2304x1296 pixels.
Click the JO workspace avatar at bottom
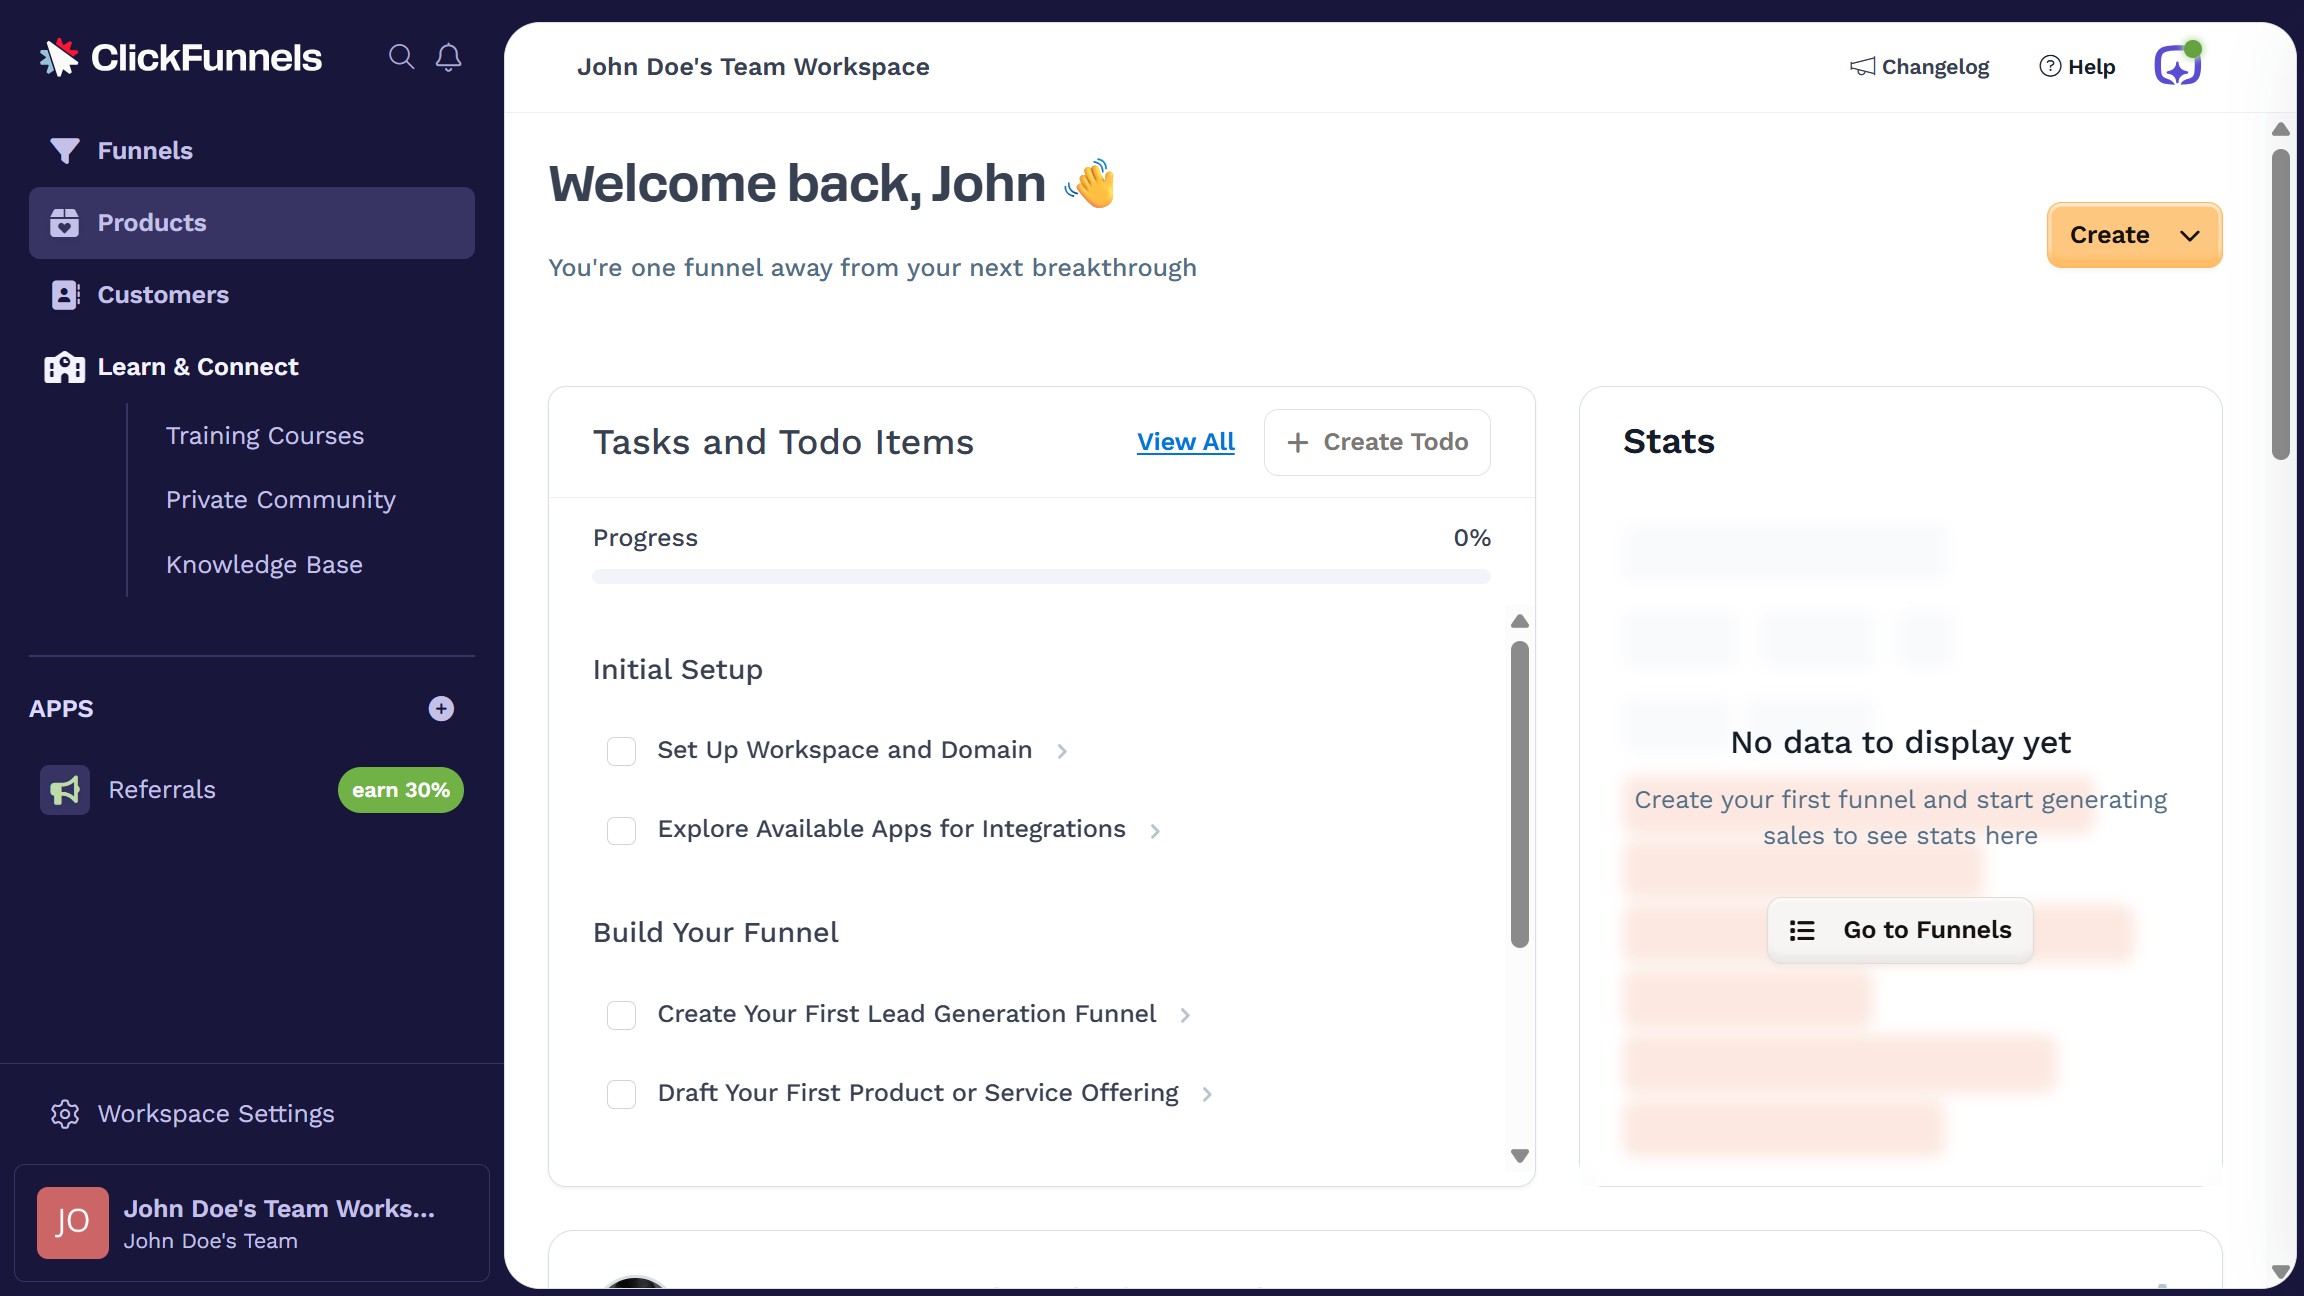[x=71, y=1222]
